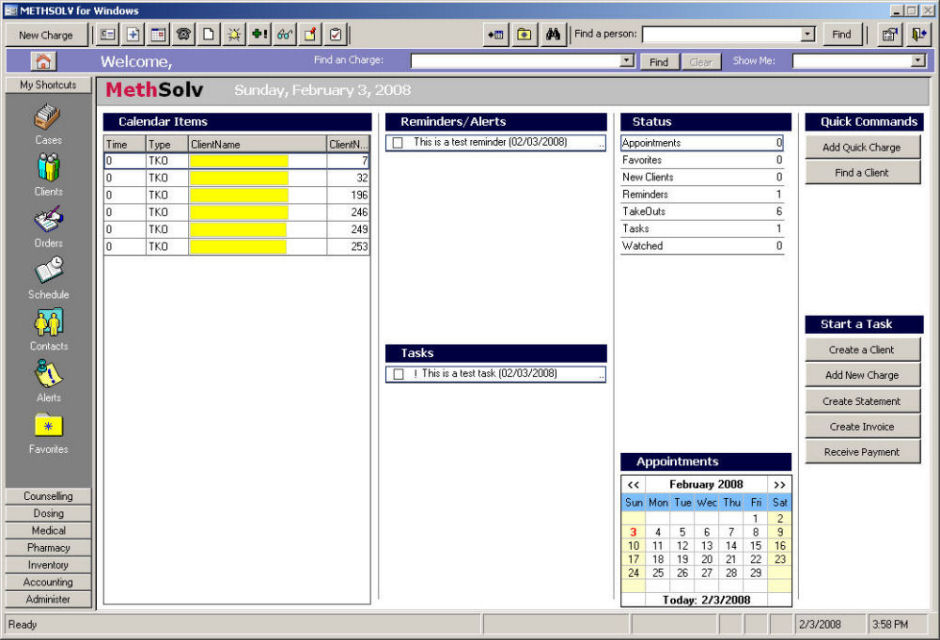Click the binoculars search toolbar icon

point(553,35)
